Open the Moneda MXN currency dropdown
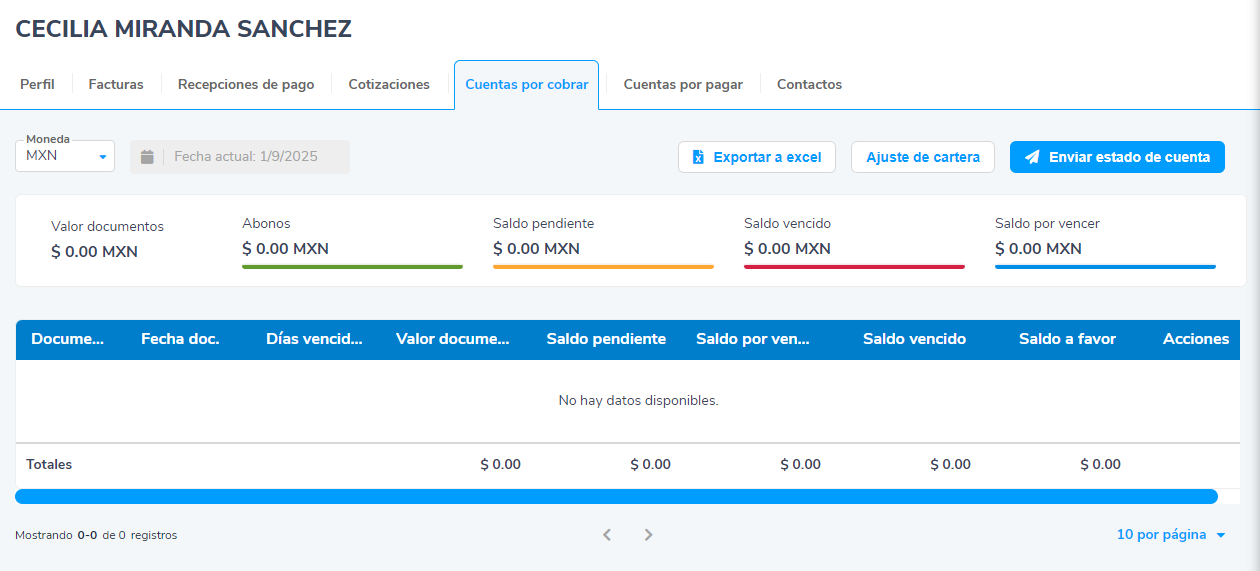This screenshot has height=571, width=1260. (65, 157)
